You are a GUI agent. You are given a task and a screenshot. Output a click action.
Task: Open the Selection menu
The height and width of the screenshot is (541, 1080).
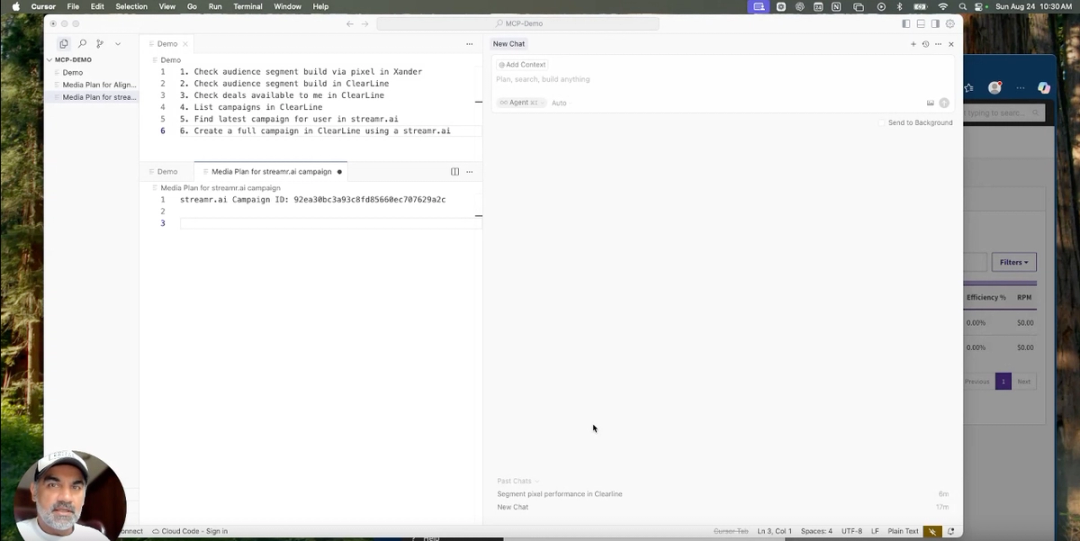click(x=132, y=6)
